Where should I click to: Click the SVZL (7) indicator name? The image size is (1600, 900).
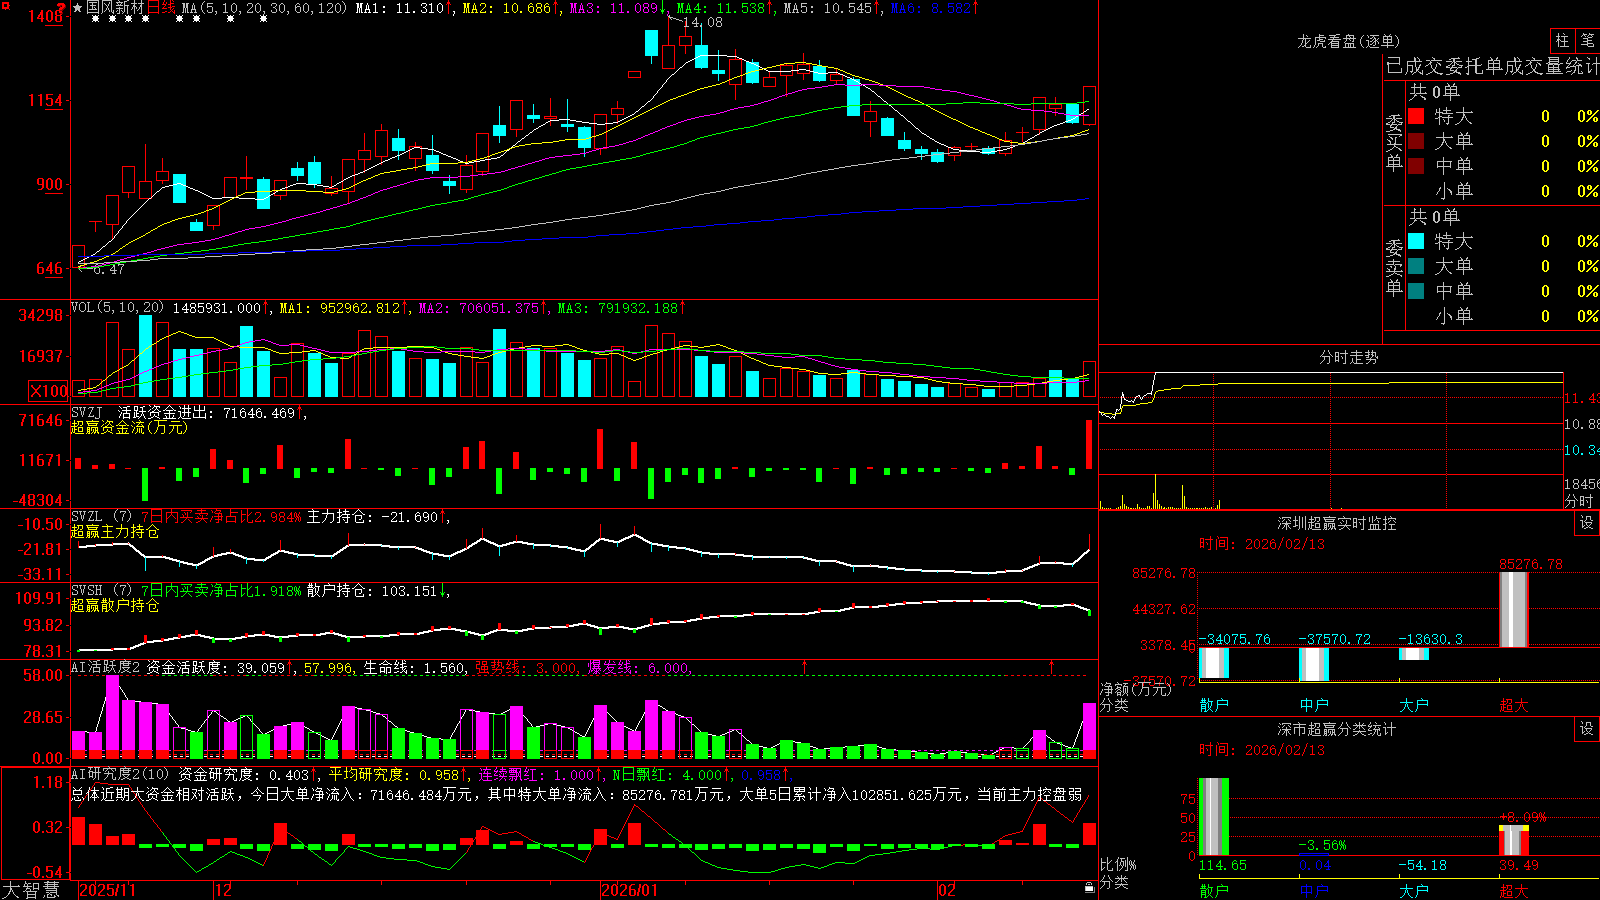pyautogui.click(x=101, y=517)
